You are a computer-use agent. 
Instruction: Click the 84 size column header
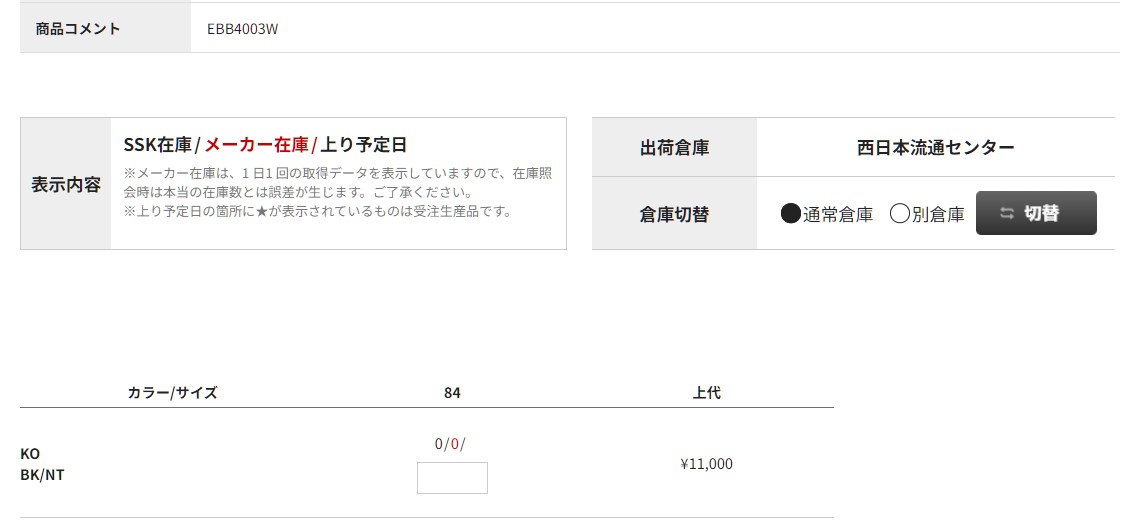pyautogui.click(x=452, y=393)
